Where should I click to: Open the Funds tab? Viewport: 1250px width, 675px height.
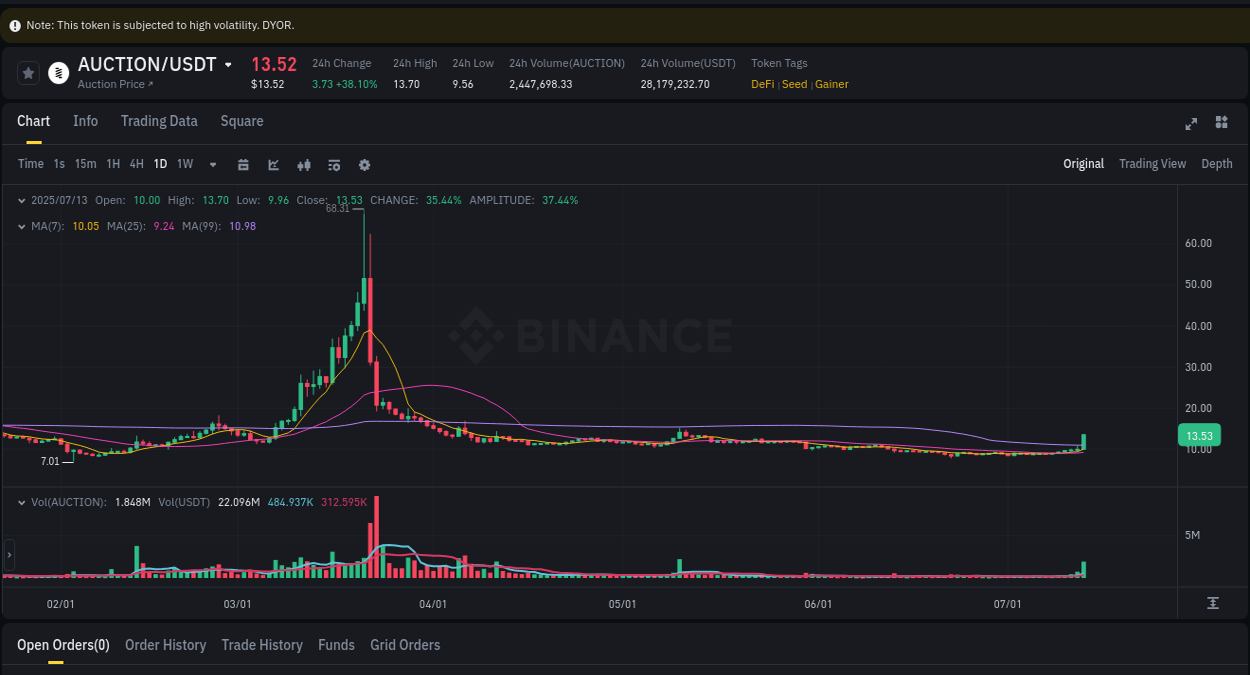[336, 645]
